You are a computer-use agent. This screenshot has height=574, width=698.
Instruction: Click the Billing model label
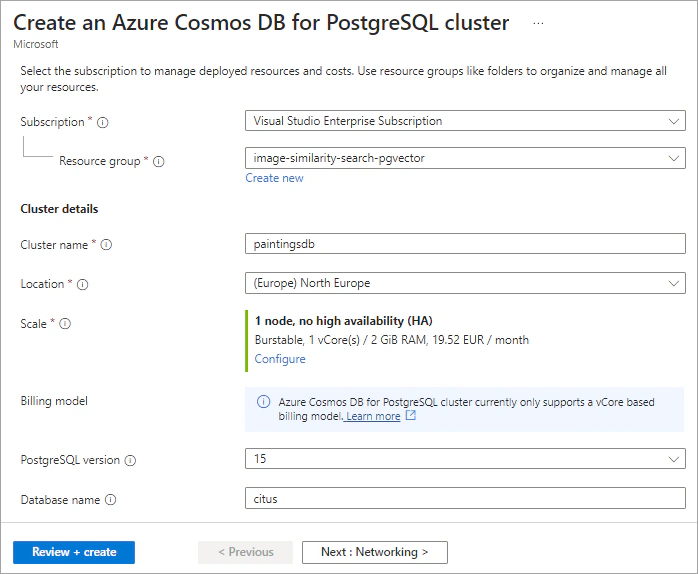pos(54,401)
